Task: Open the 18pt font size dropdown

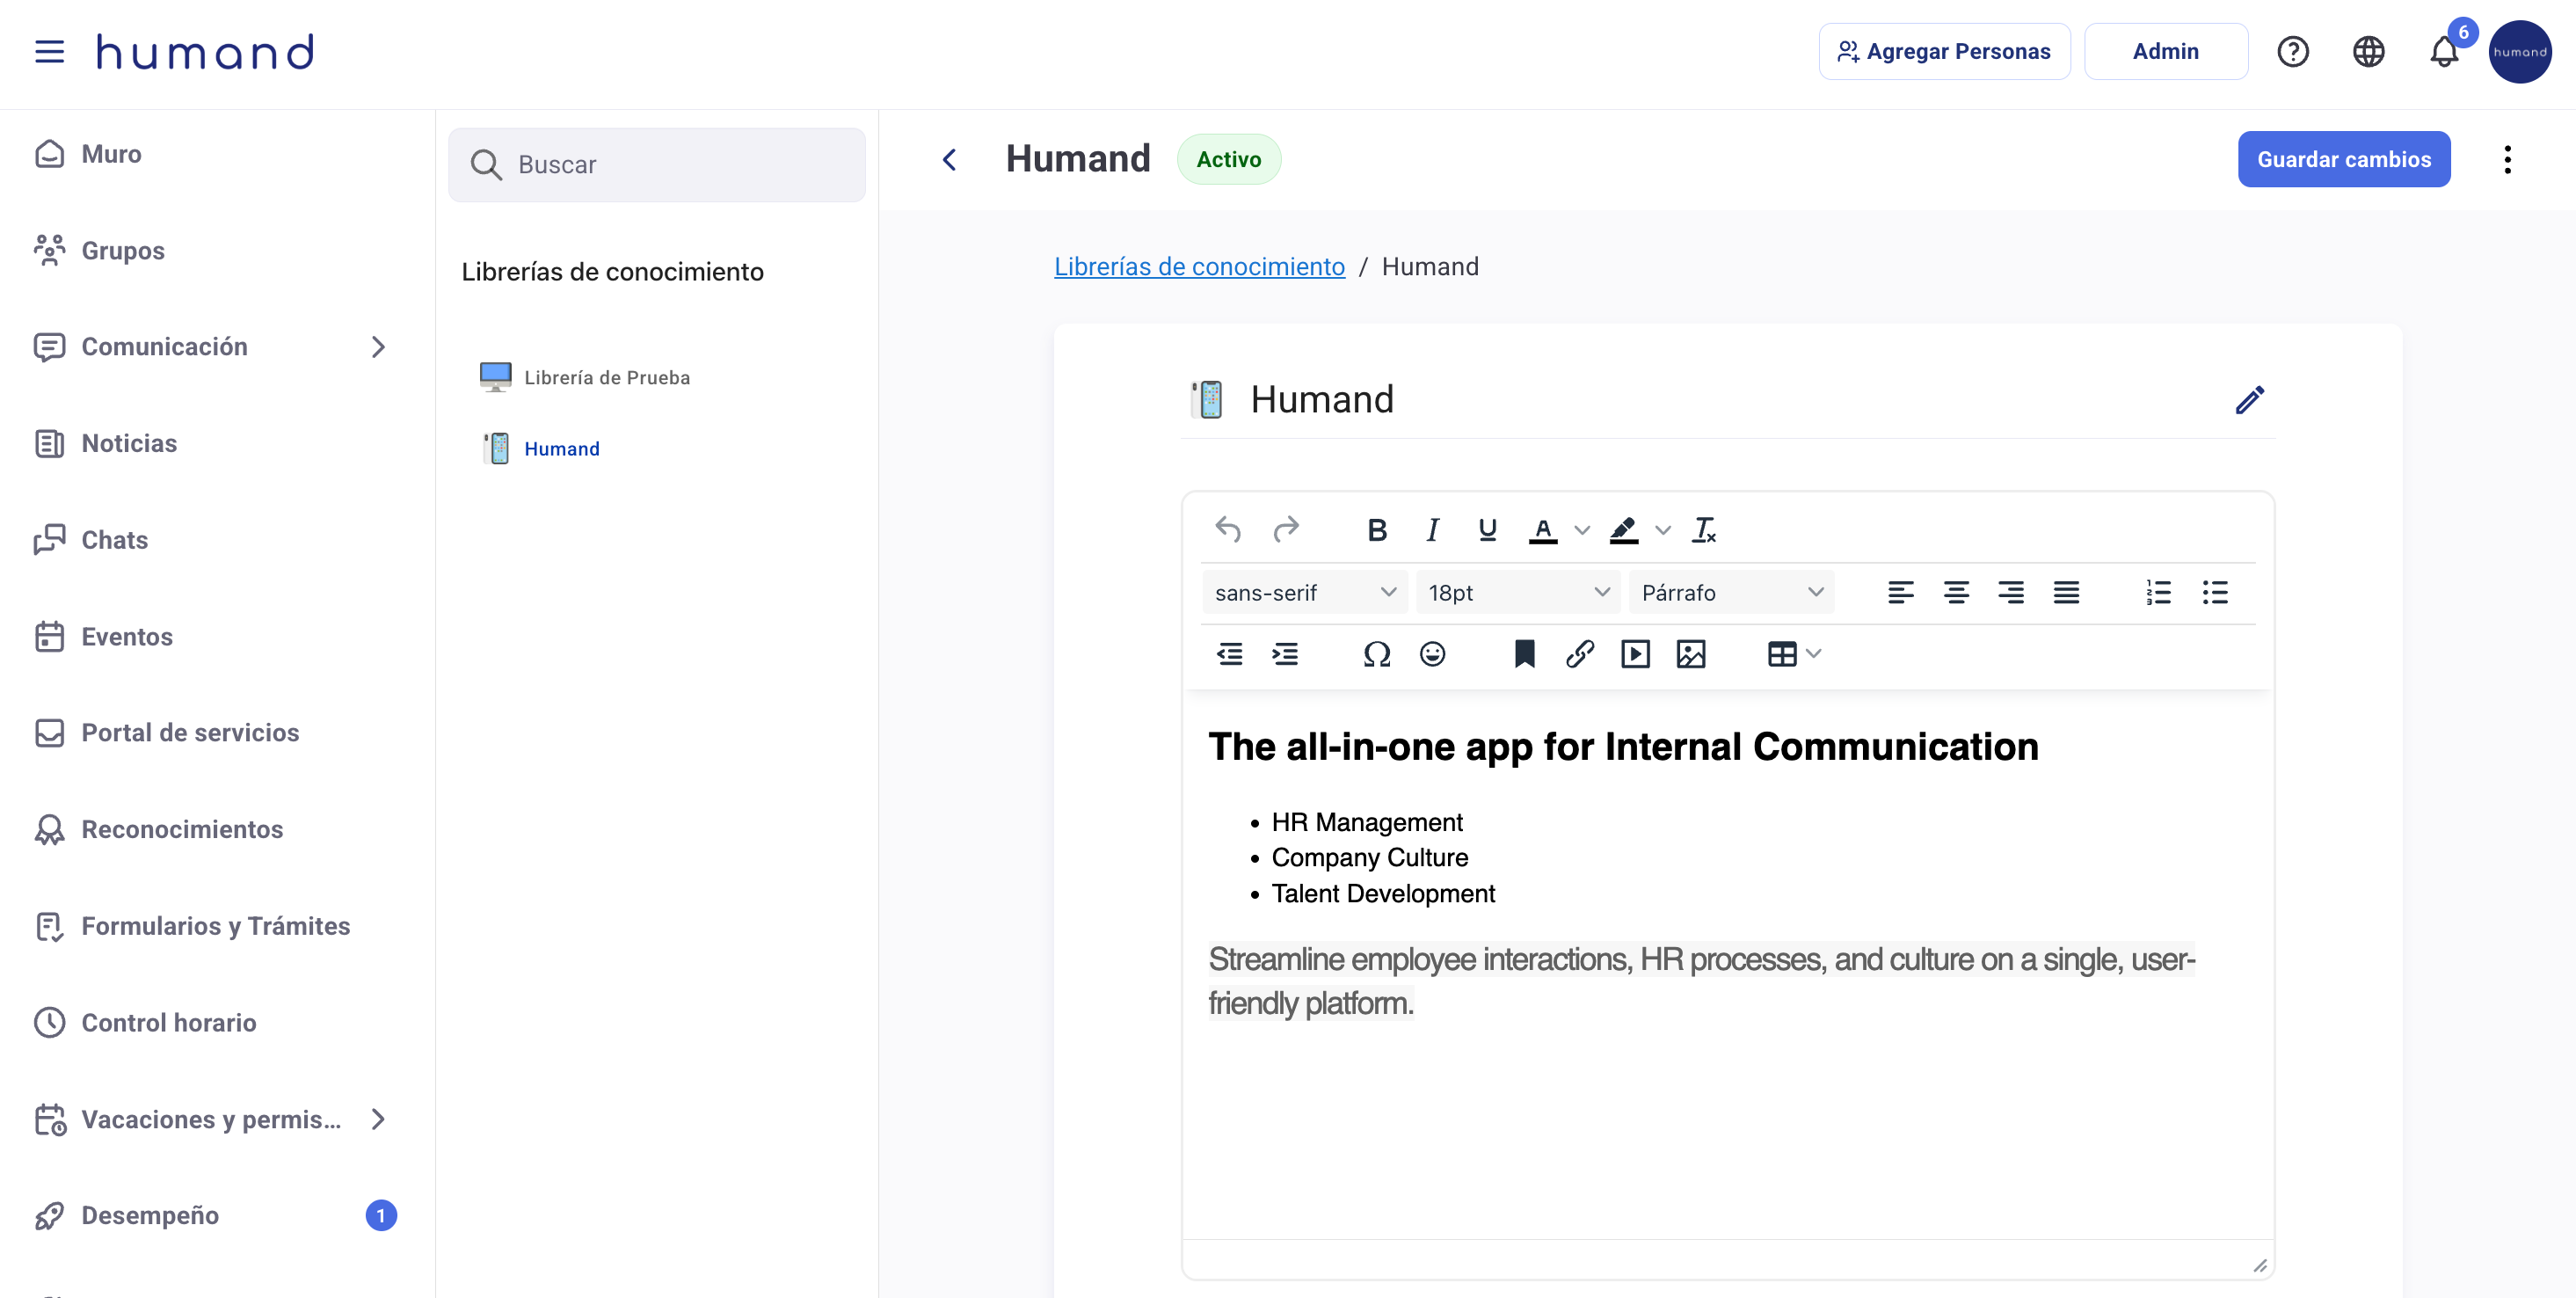Action: coord(1517,593)
